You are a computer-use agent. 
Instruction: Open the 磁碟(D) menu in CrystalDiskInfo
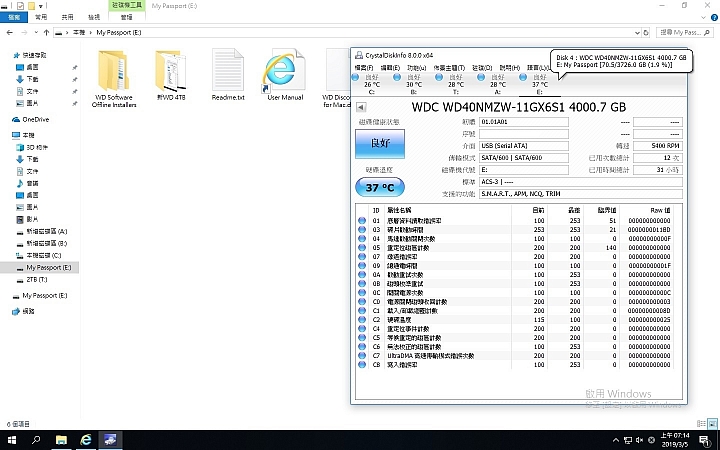(x=482, y=68)
